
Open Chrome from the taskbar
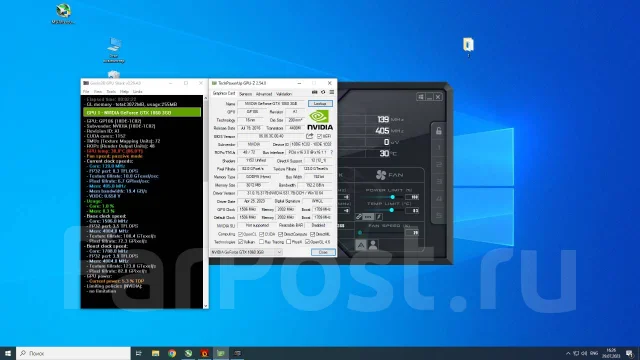pos(172,353)
